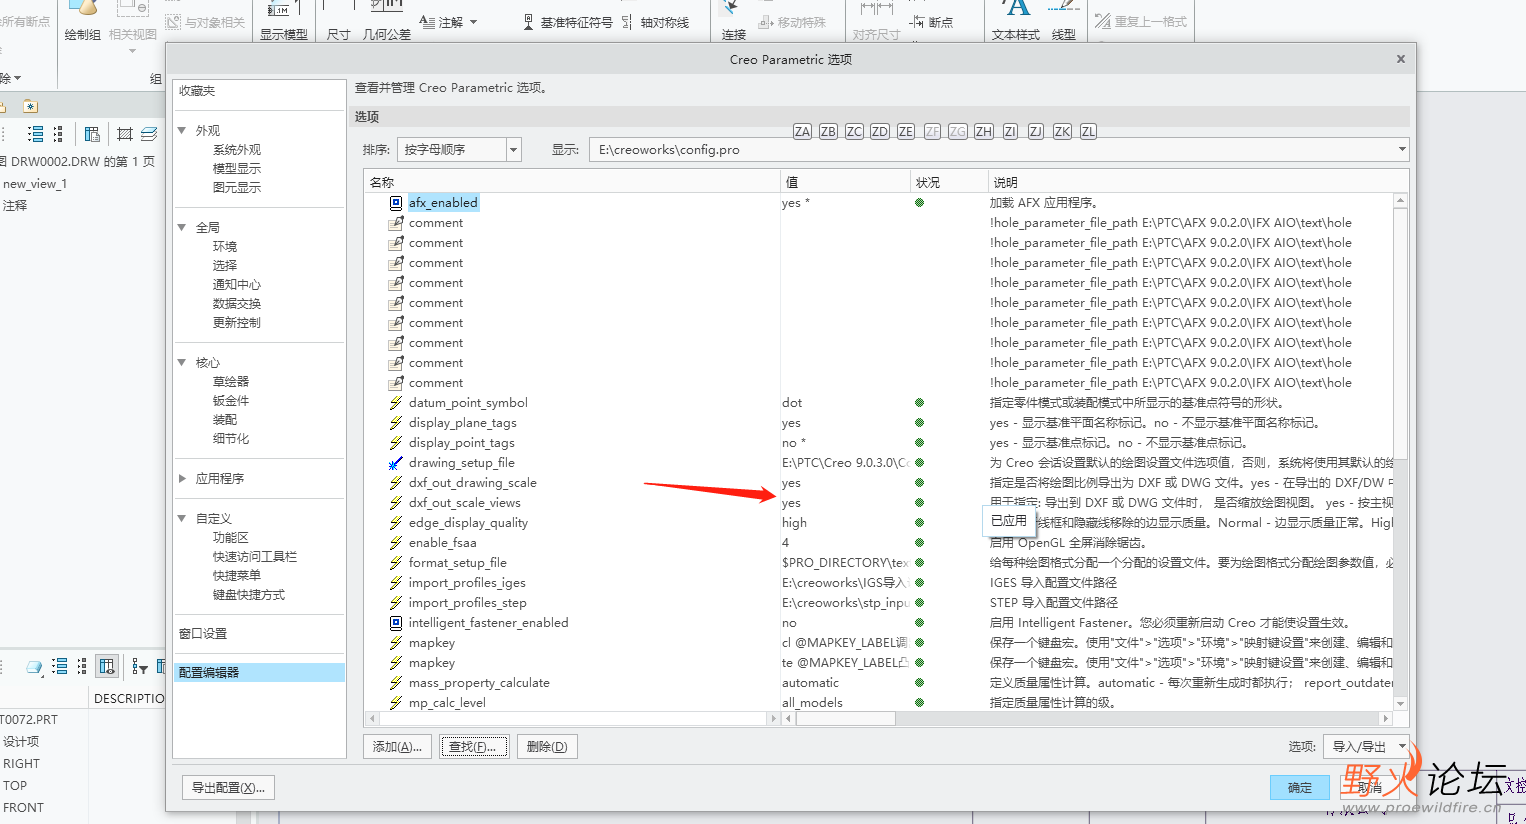This screenshot has width=1526, height=824.
Task: Click the intelligent_fastener_enabled row icon
Action: [396, 623]
